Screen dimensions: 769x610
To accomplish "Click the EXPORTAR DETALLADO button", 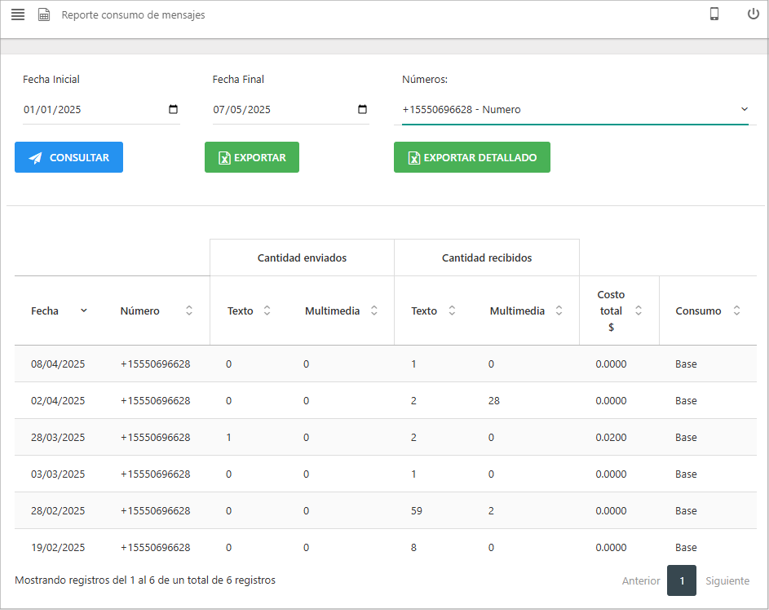I will click(471, 157).
